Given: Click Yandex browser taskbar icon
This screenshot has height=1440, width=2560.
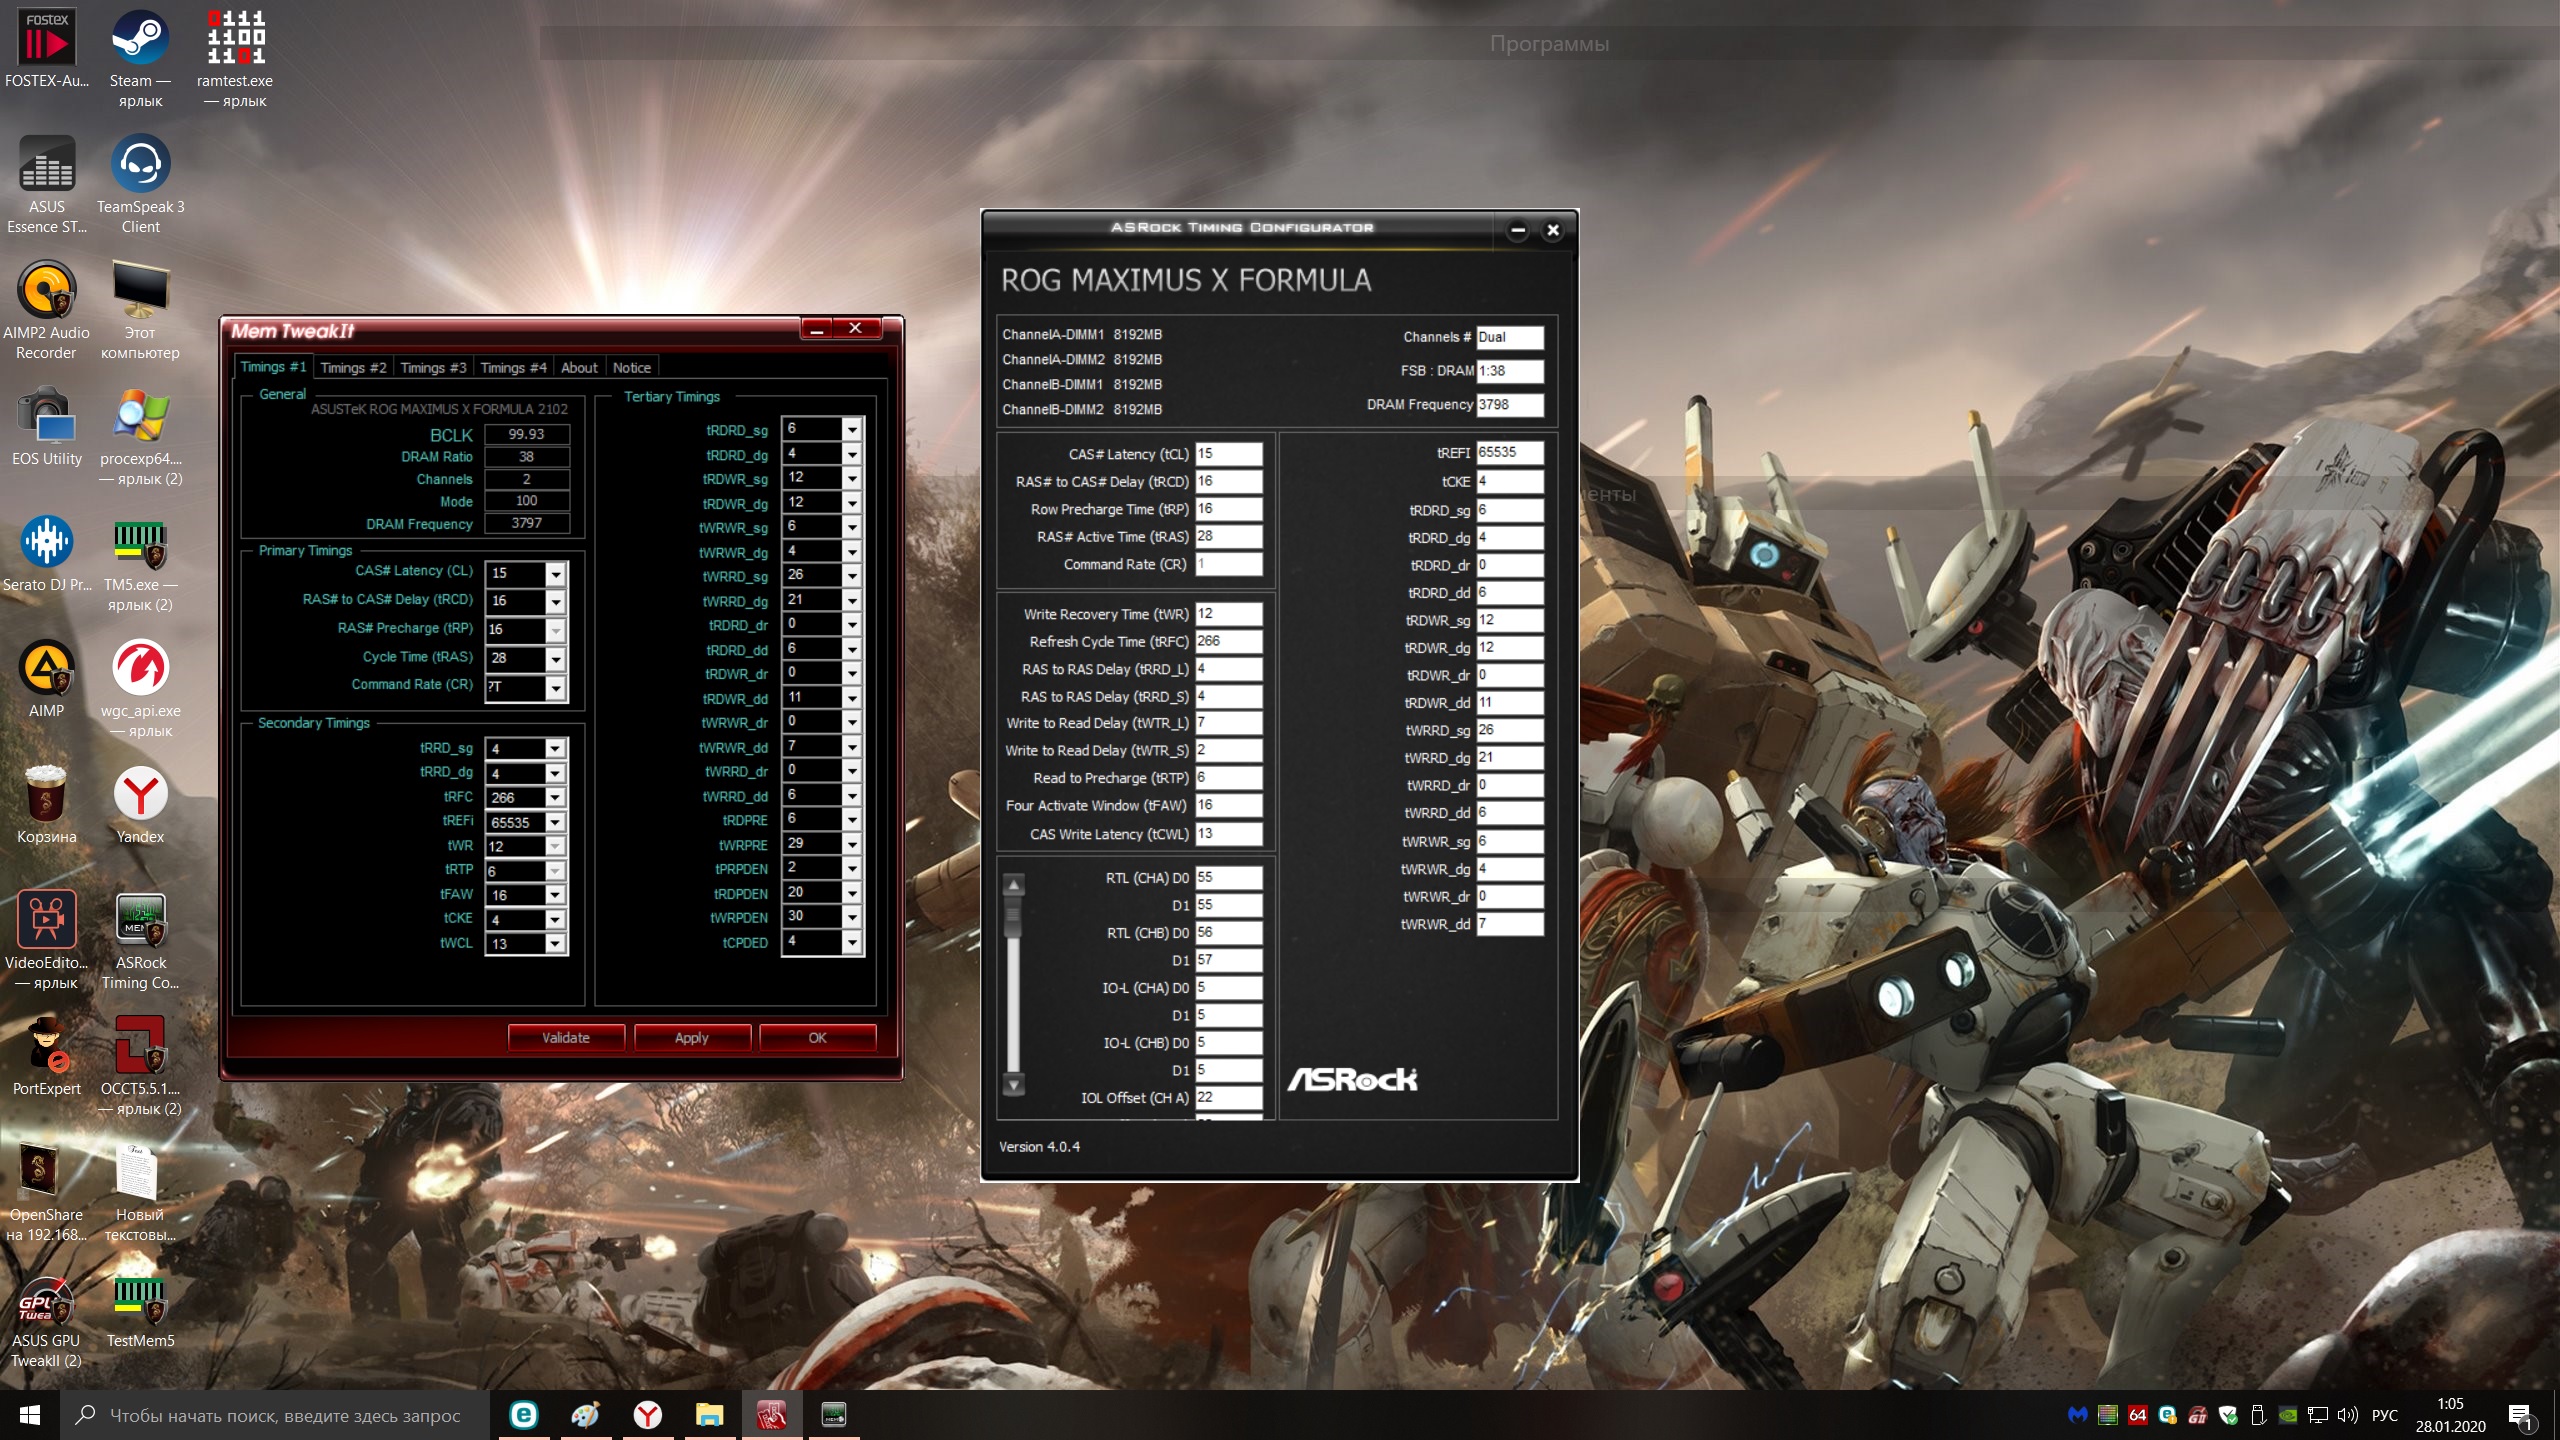Looking at the screenshot, I should pos(648,1415).
